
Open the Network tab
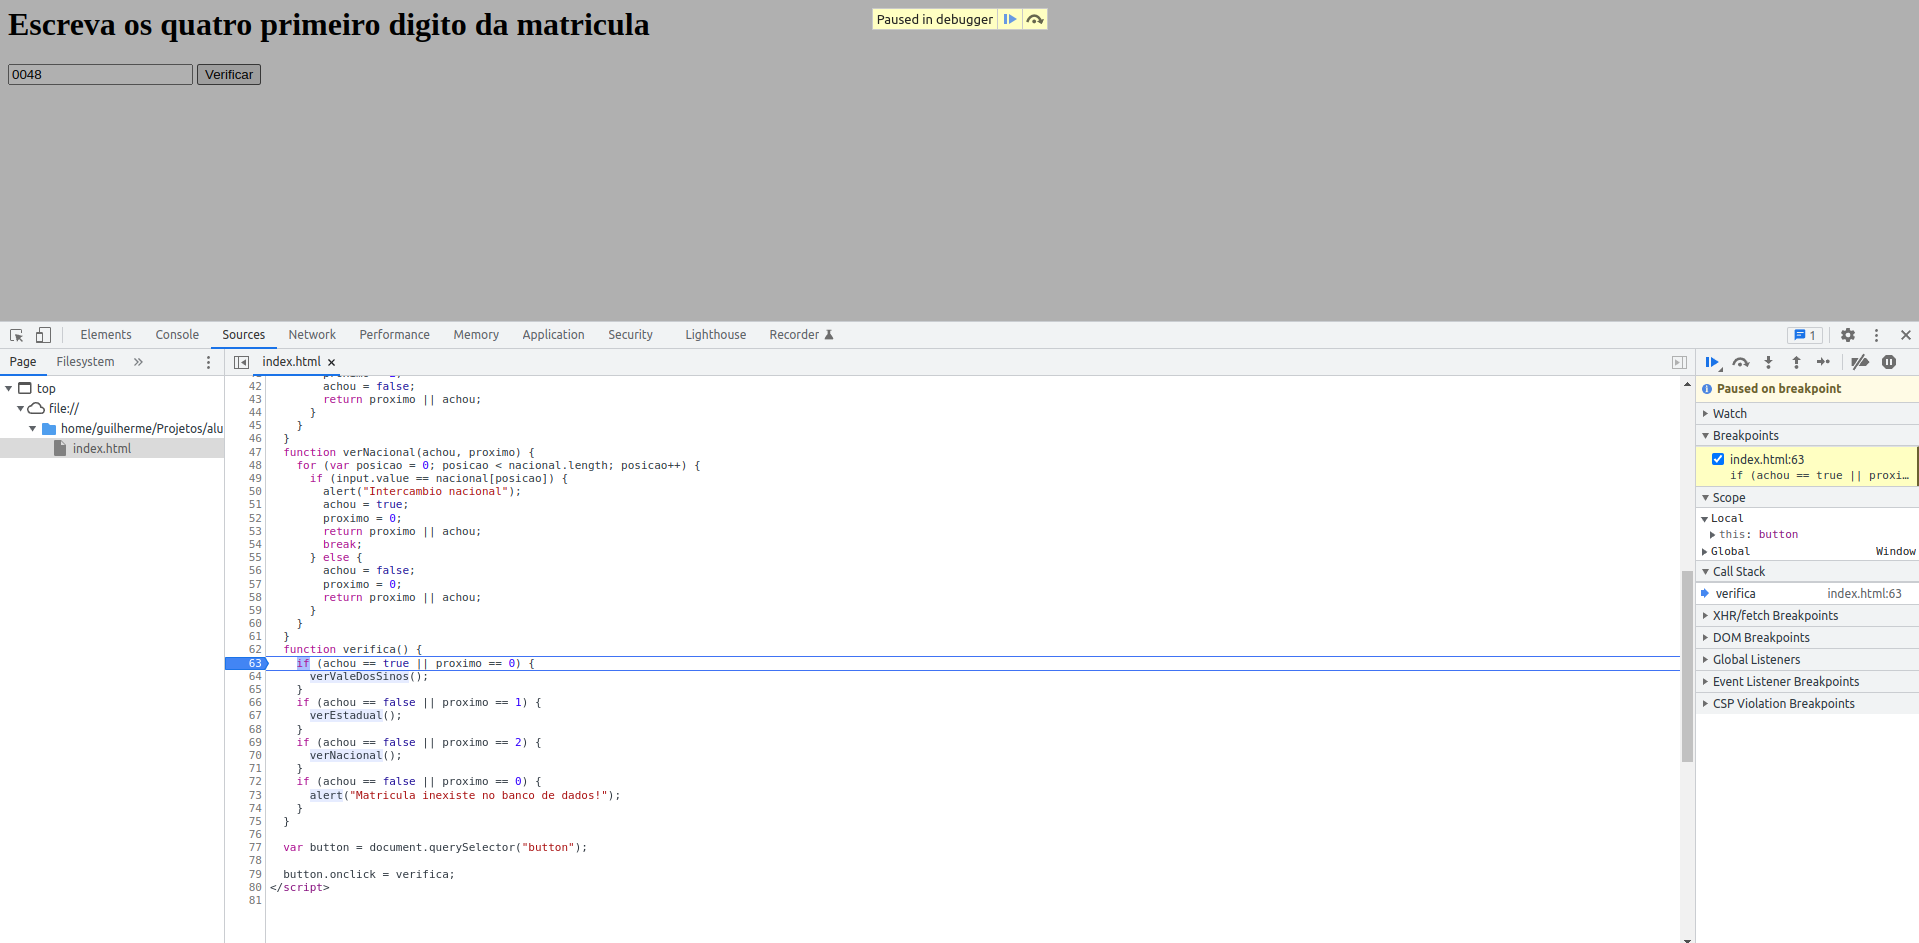[x=312, y=335]
